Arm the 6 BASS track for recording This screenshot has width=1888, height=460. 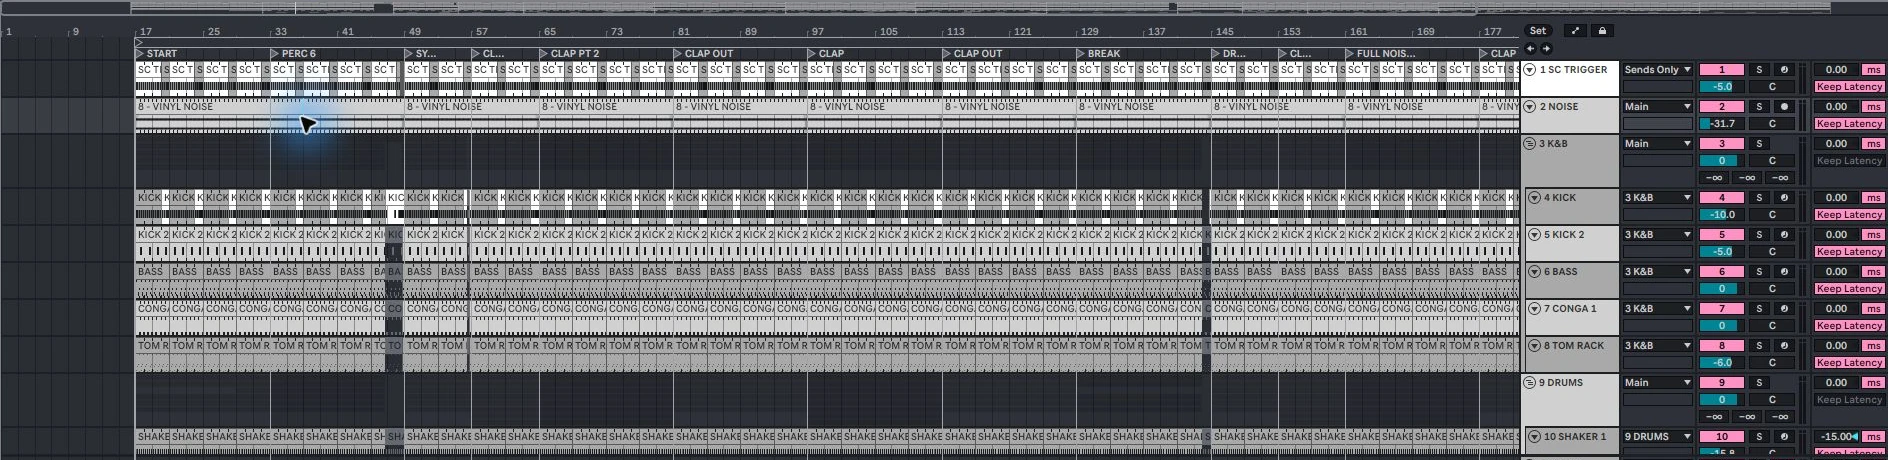pos(1784,272)
